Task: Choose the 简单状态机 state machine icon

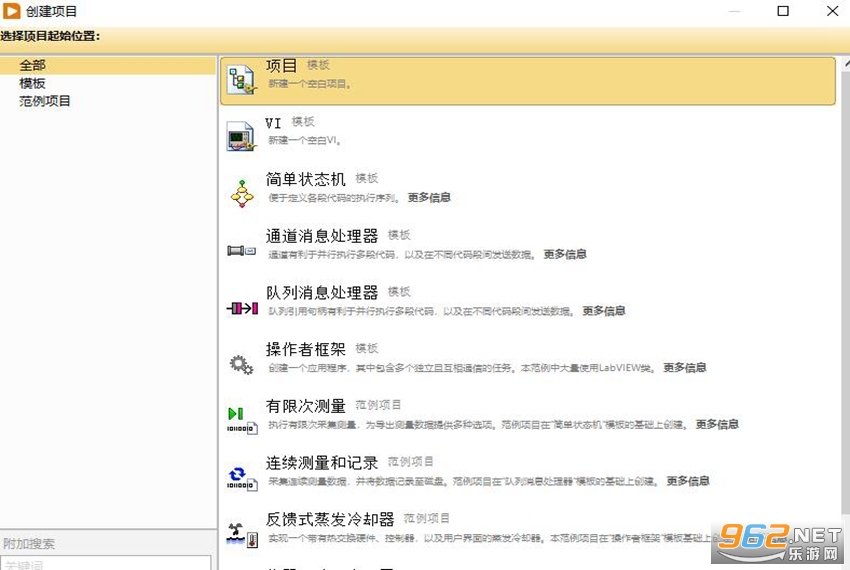Action: (x=242, y=194)
